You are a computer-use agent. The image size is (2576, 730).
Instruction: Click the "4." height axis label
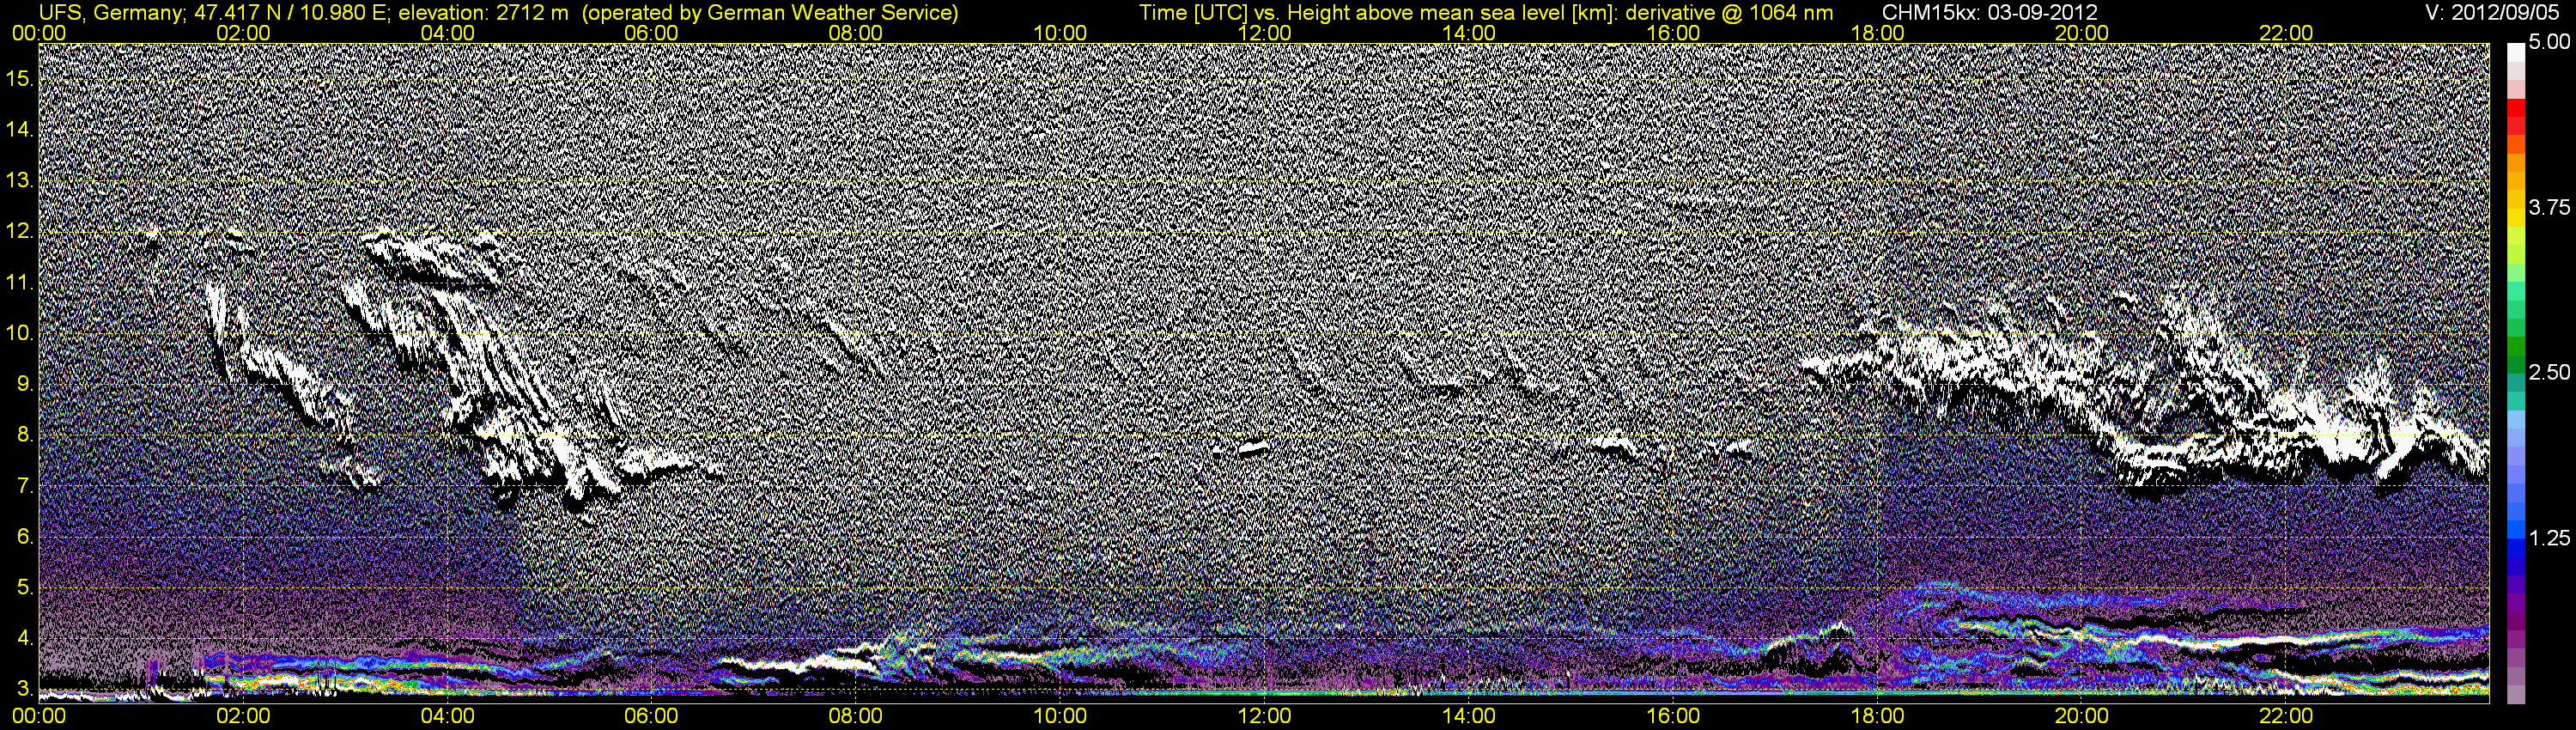point(26,639)
